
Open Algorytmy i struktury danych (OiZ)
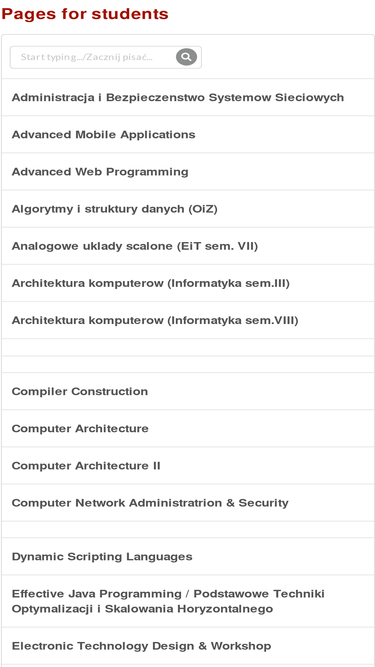(188, 209)
